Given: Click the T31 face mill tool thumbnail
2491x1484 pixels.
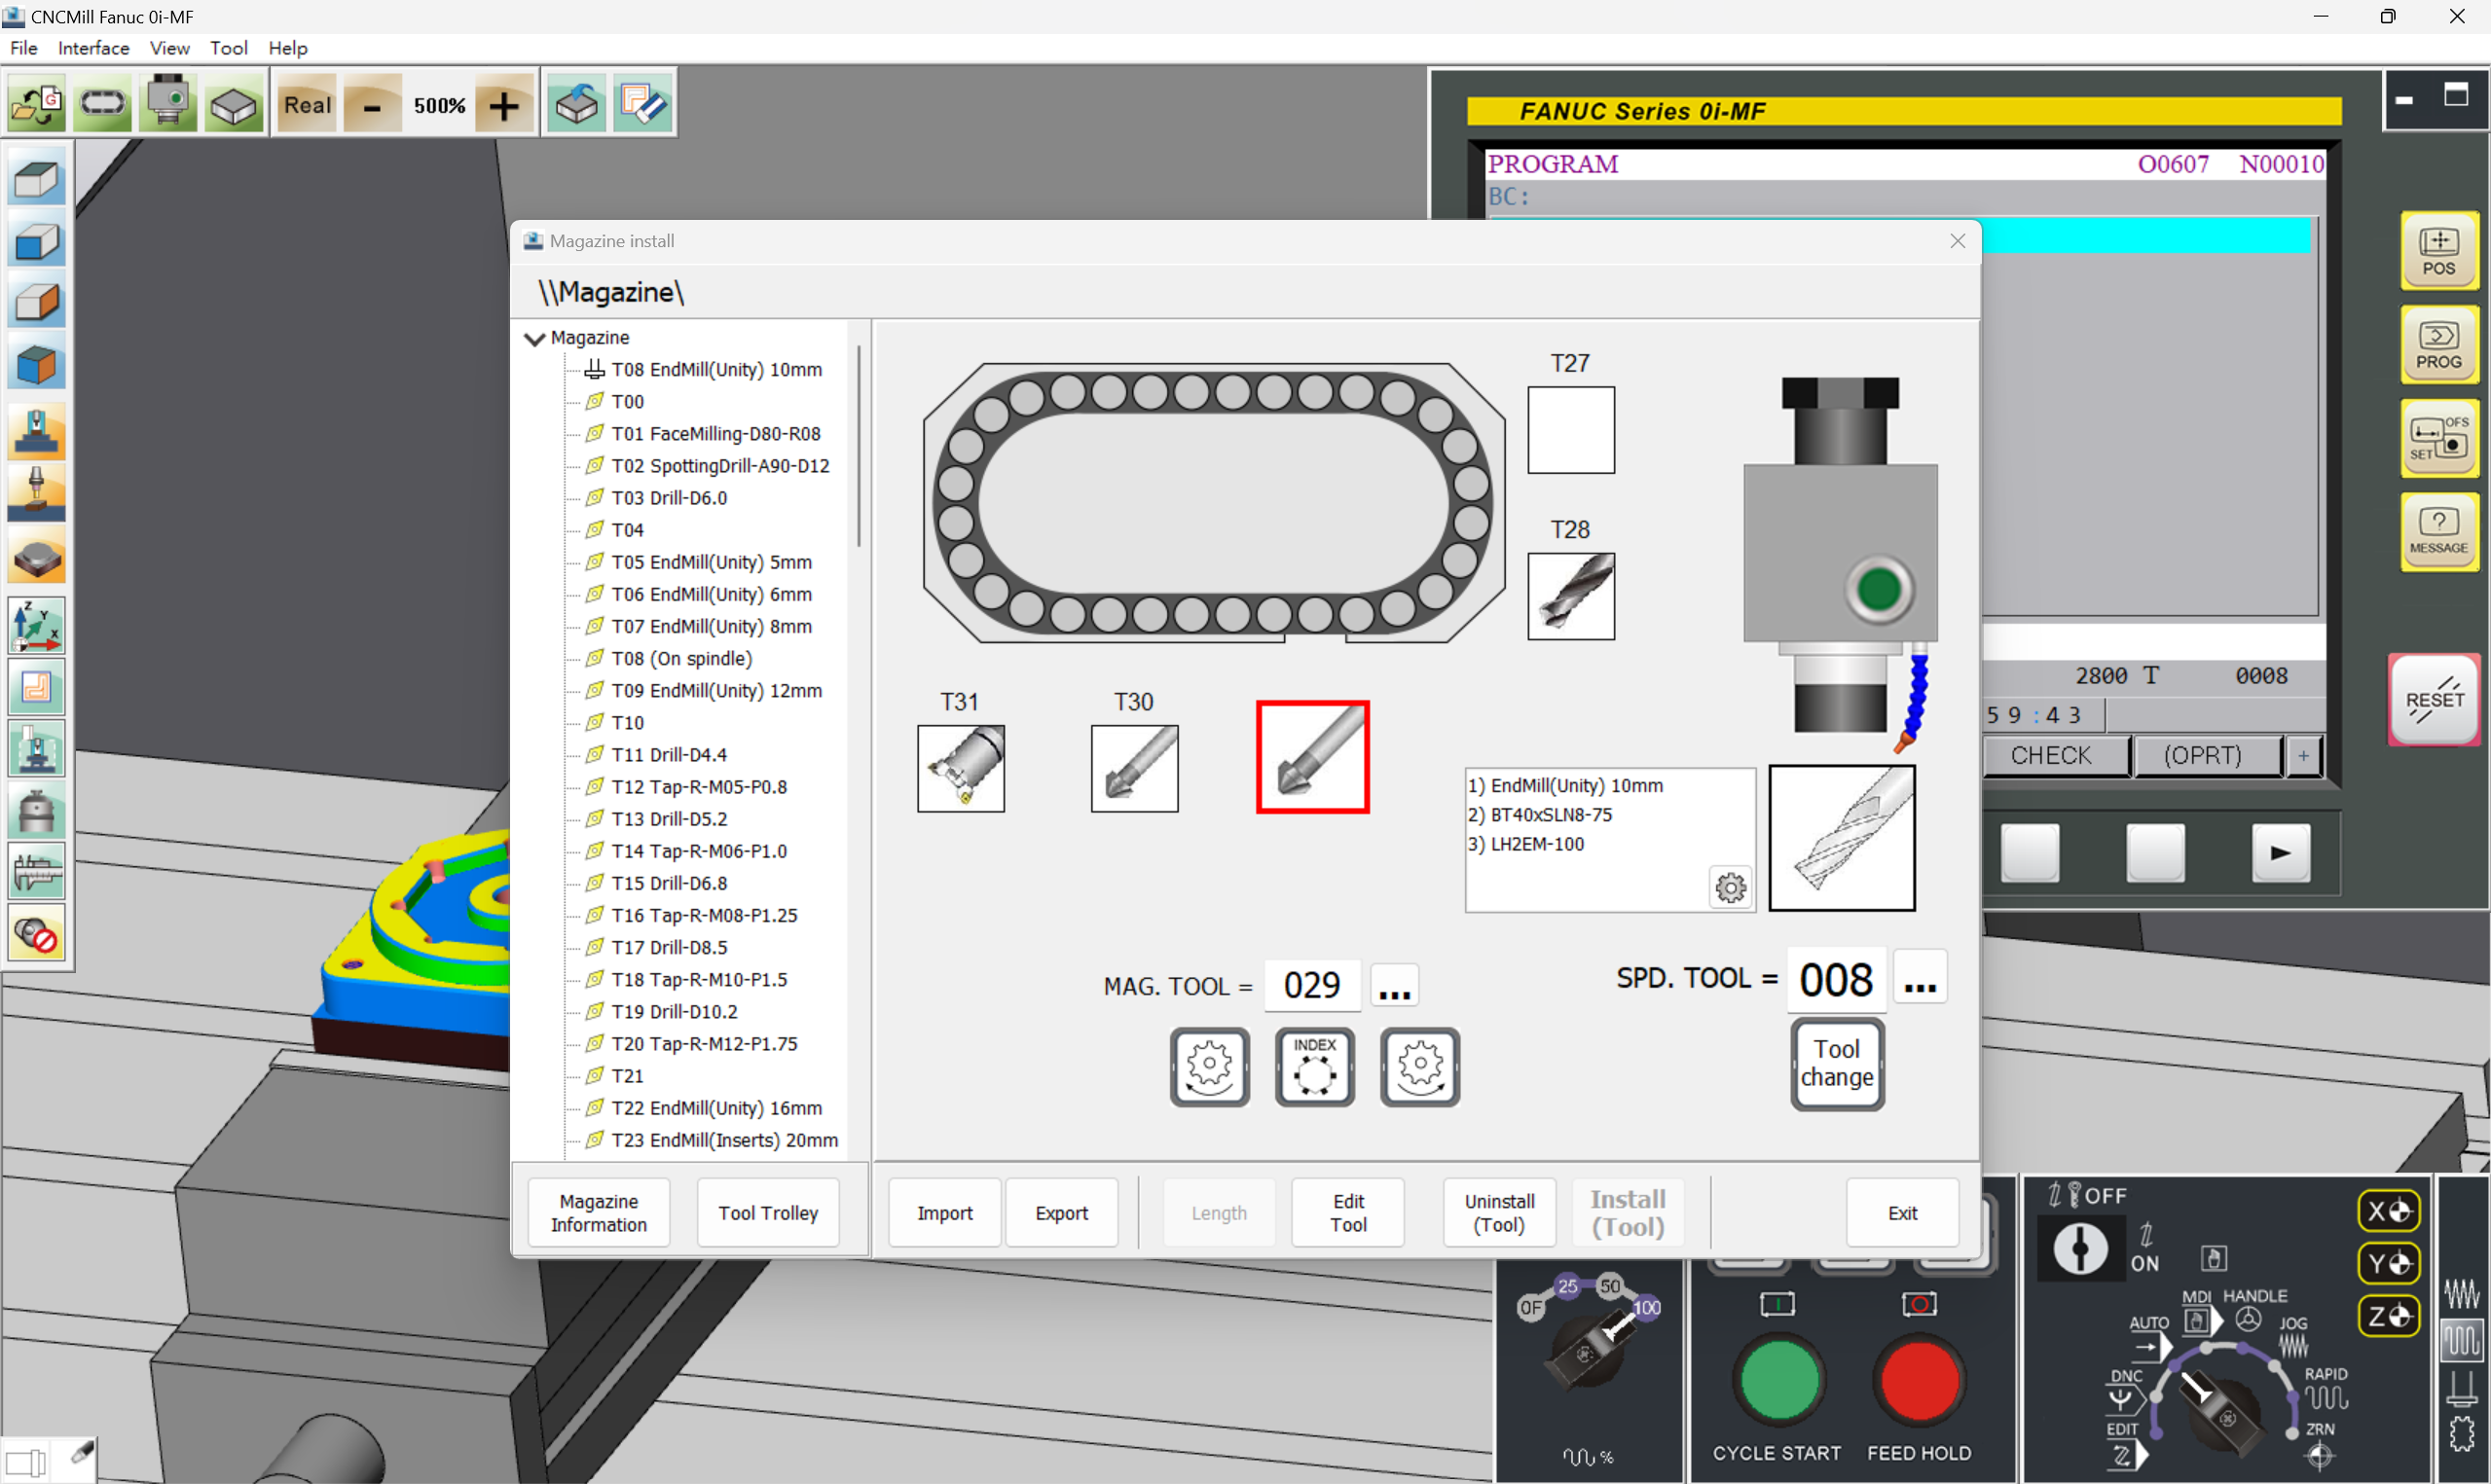Looking at the screenshot, I should 960,768.
